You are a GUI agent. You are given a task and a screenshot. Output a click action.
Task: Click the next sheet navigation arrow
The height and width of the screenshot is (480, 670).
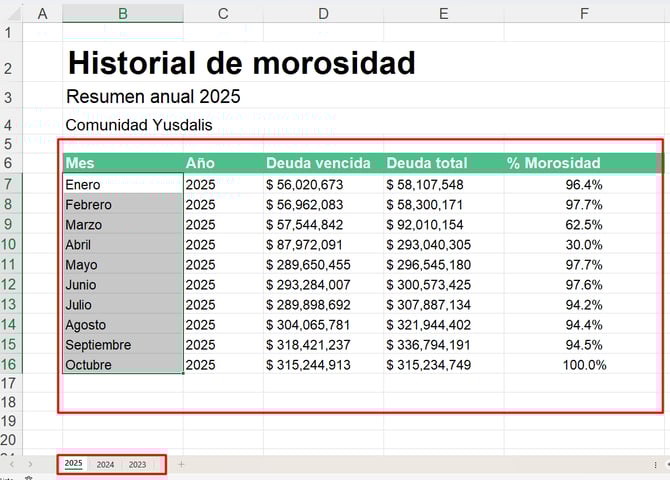click(x=31, y=464)
